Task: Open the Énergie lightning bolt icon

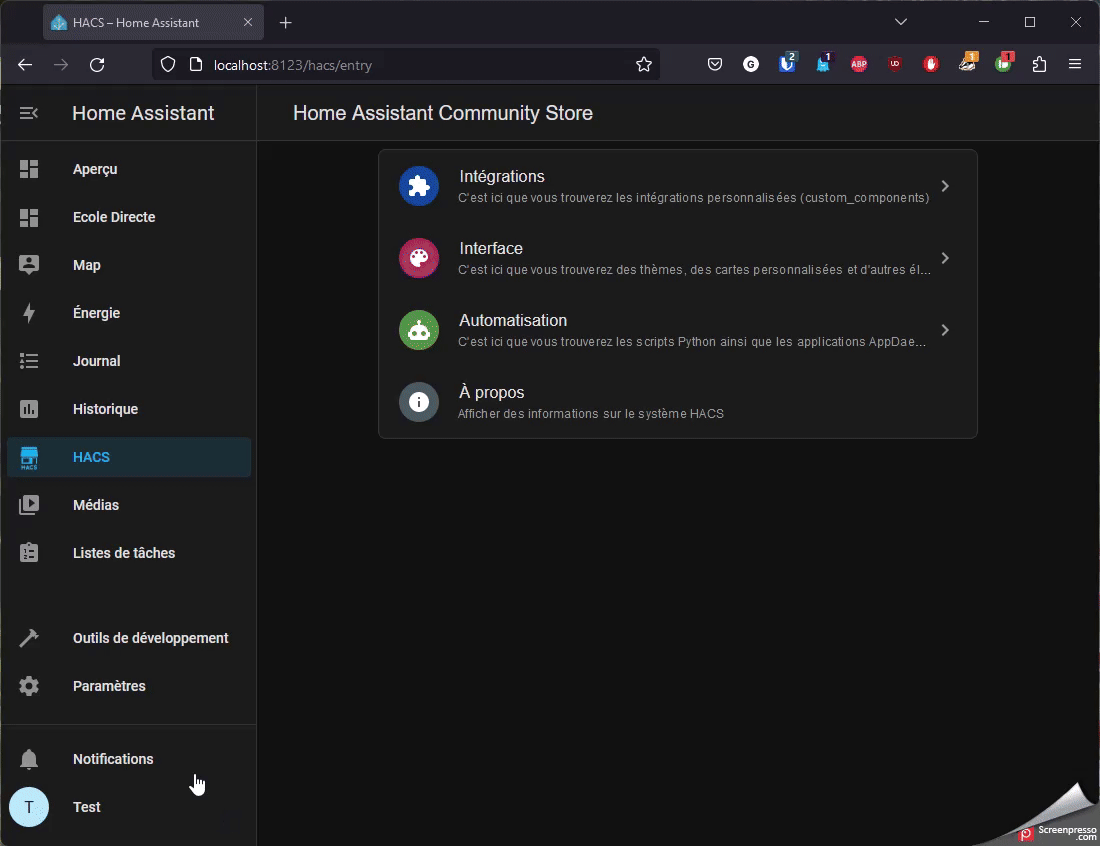Action: click(29, 313)
